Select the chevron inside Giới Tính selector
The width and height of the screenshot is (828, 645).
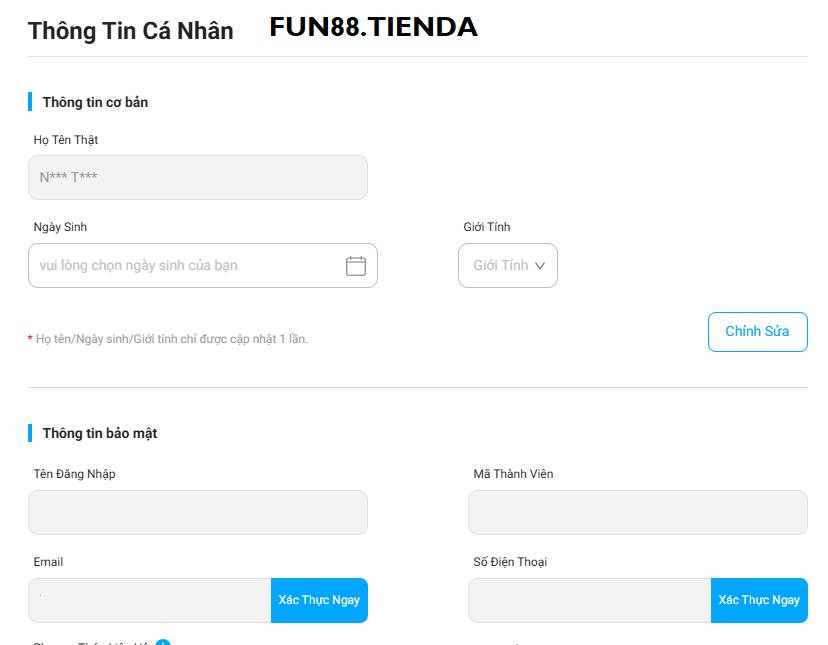coord(538,265)
